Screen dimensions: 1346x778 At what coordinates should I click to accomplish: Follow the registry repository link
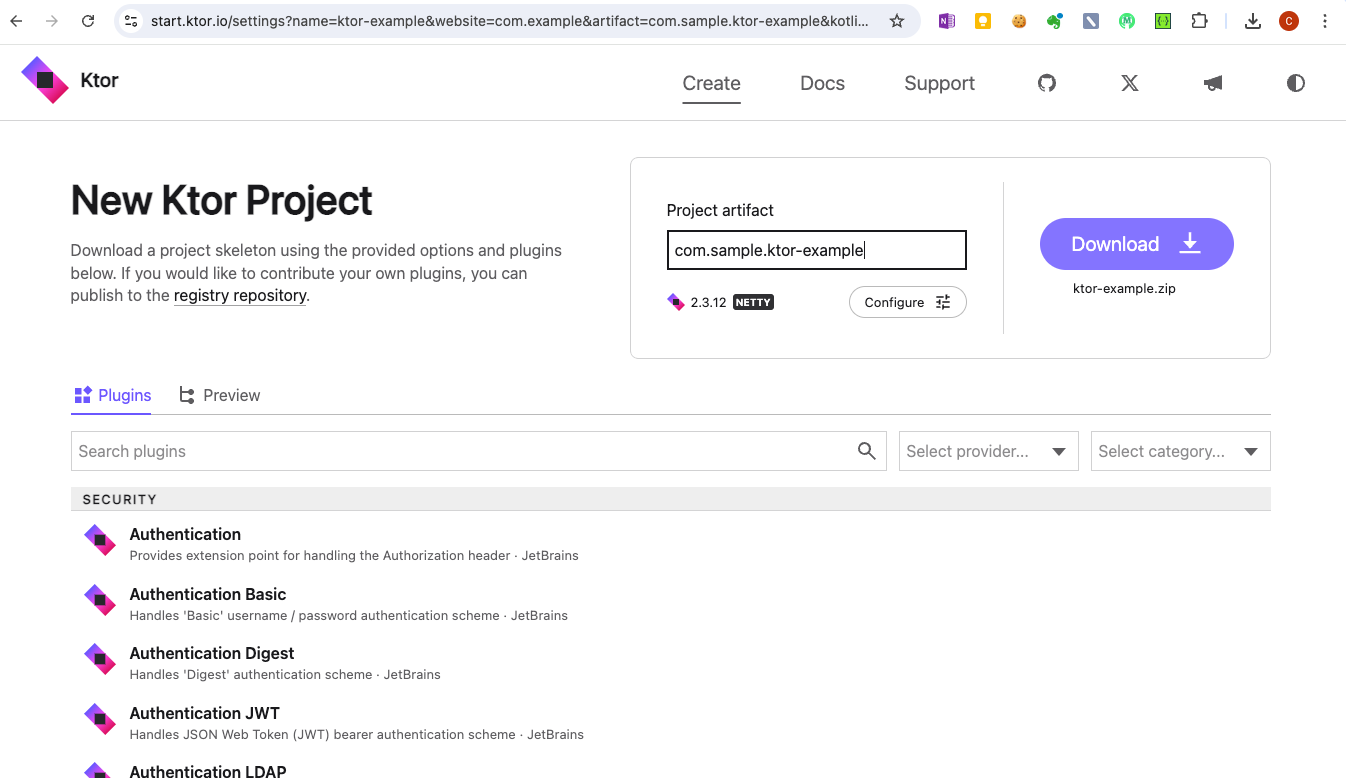click(x=240, y=296)
